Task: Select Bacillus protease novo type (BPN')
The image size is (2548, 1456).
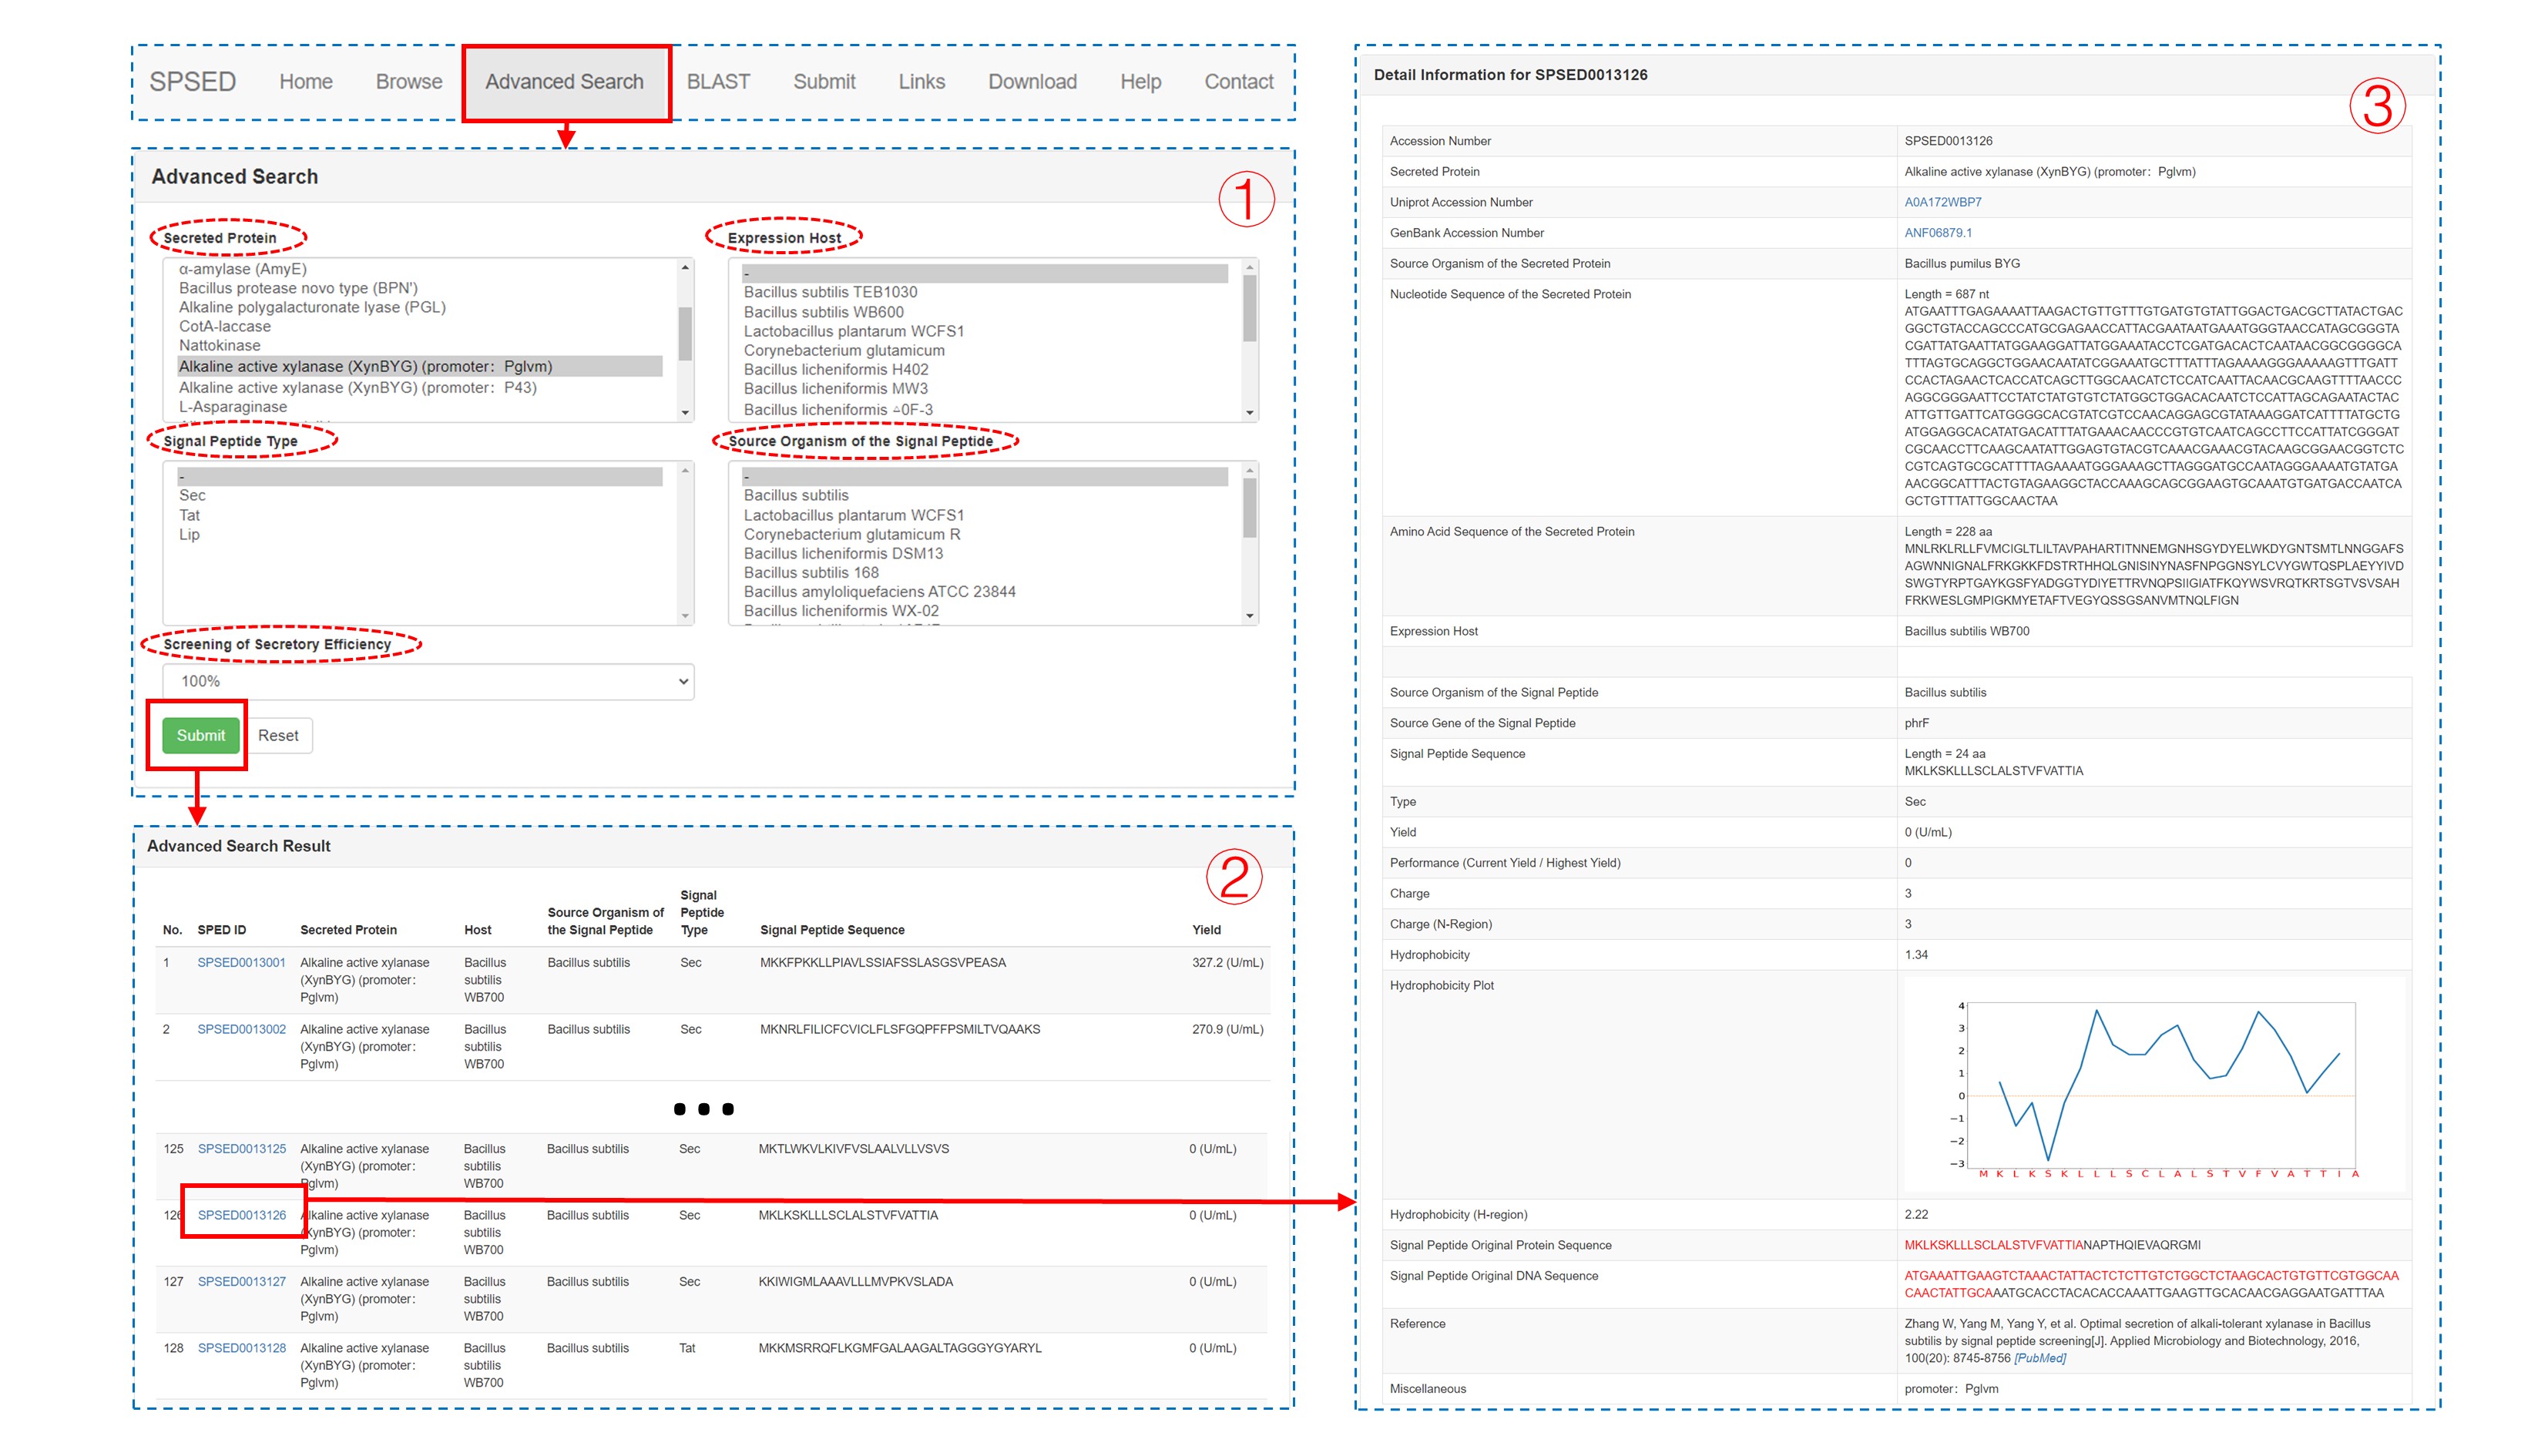Action: [x=298, y=288]
